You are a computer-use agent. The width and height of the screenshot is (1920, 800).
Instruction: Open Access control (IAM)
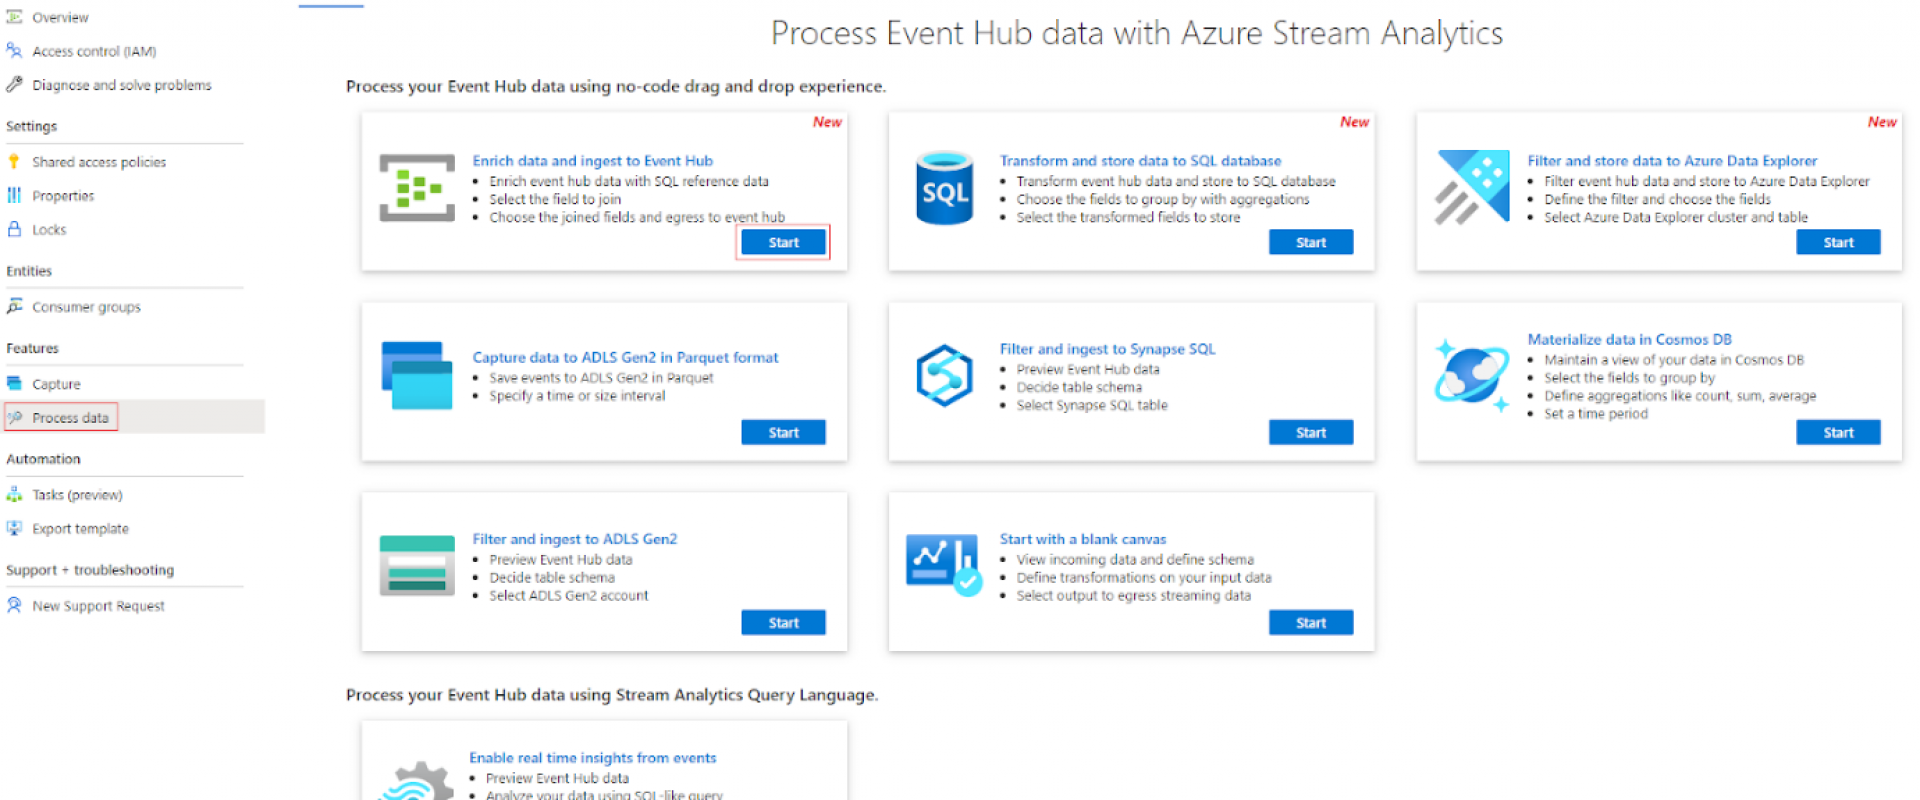pos(94,51)
